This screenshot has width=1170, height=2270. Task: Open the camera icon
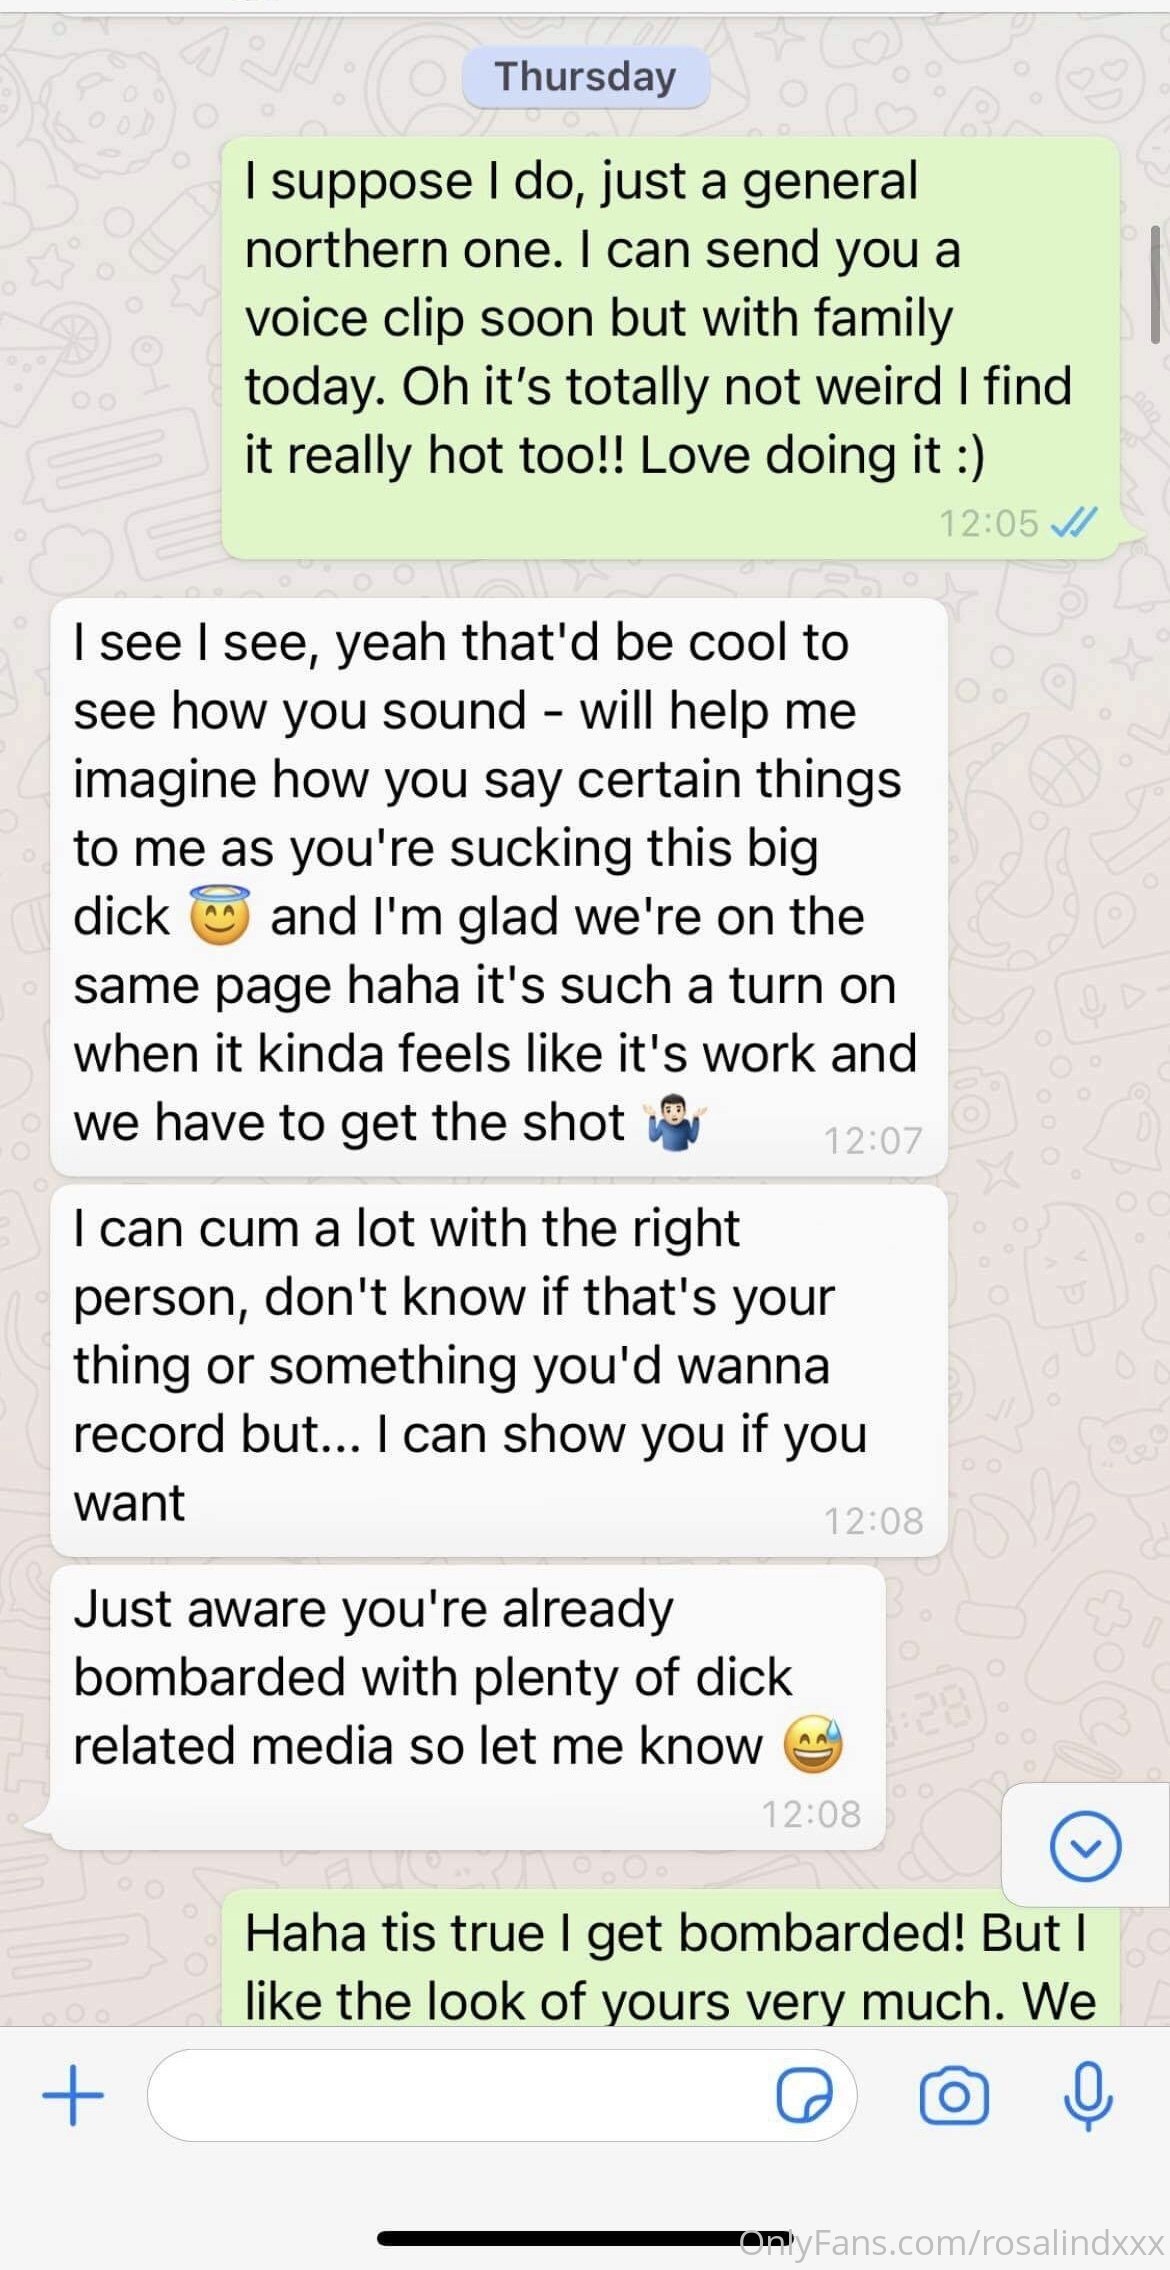pyautogui.click(x=954, y=2095)
